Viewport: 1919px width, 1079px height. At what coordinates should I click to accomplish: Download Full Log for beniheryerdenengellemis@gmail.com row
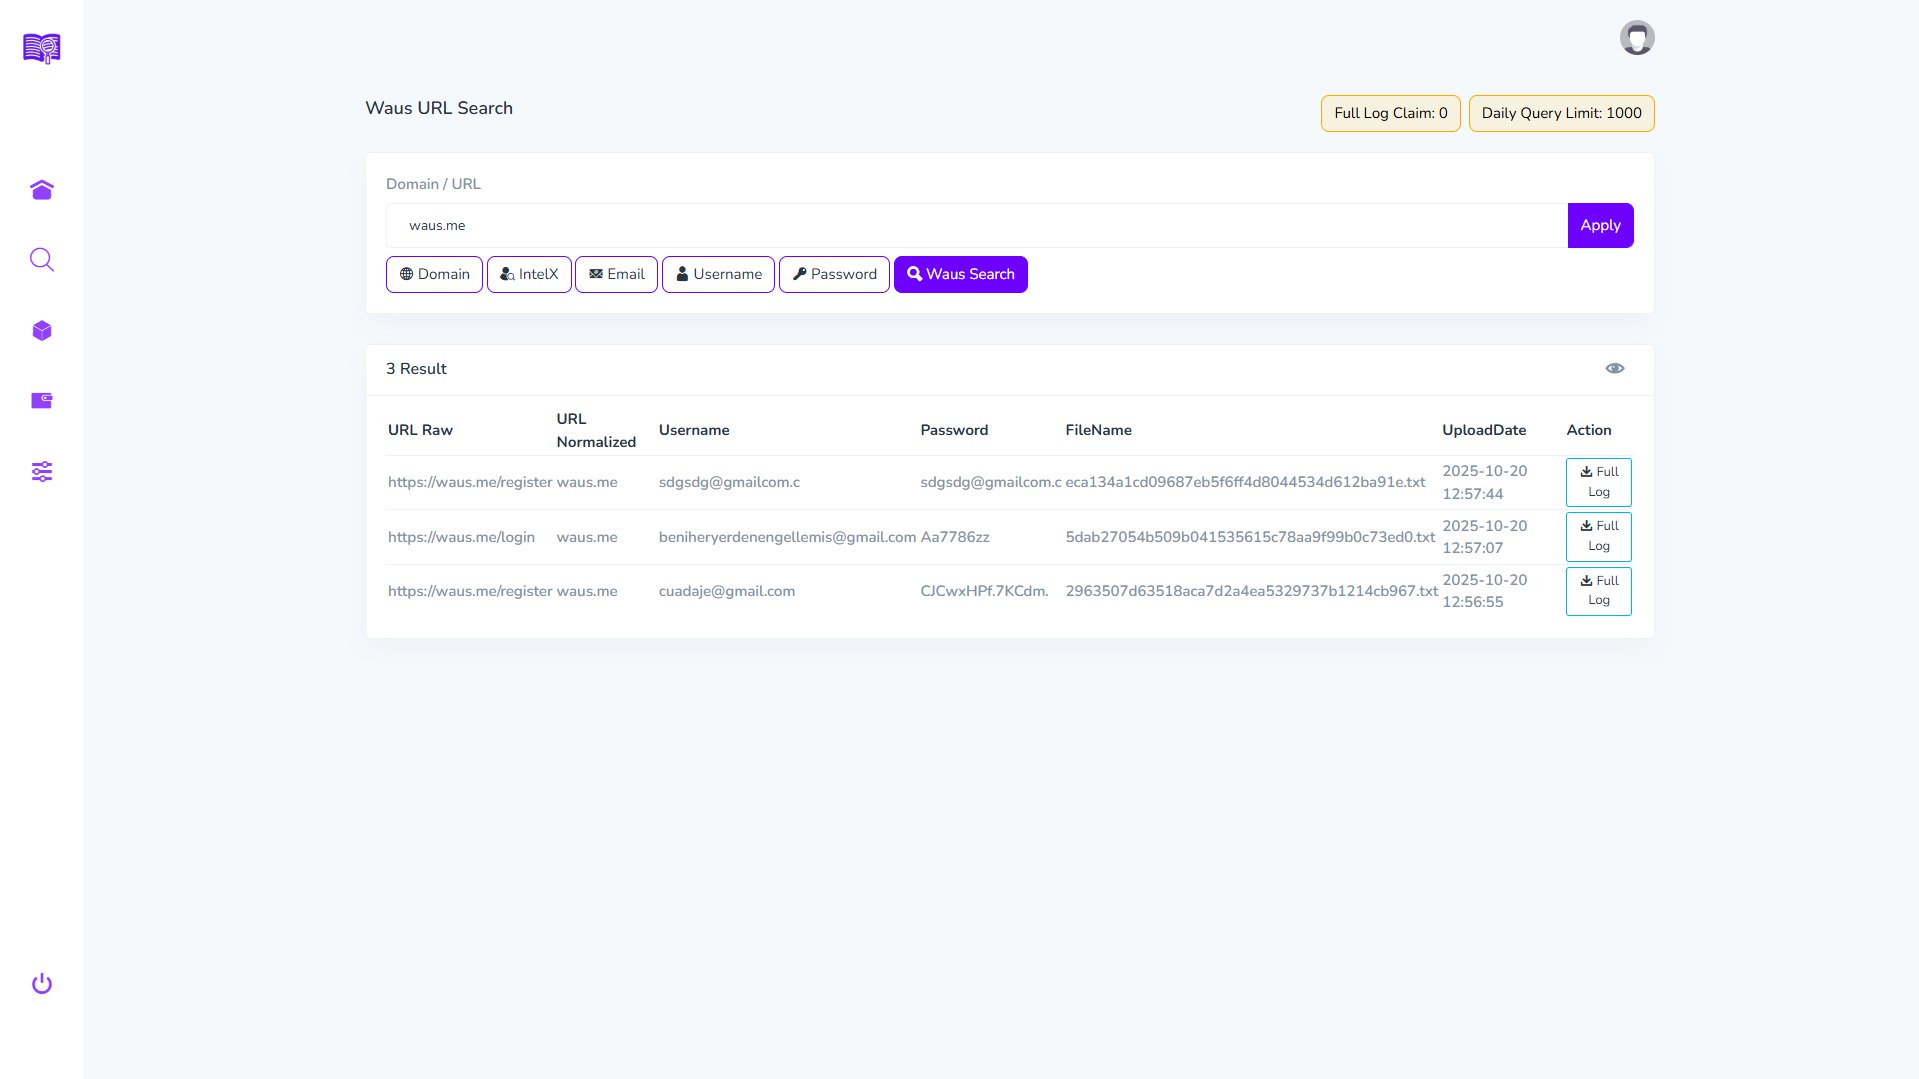tap(1599, 537)
